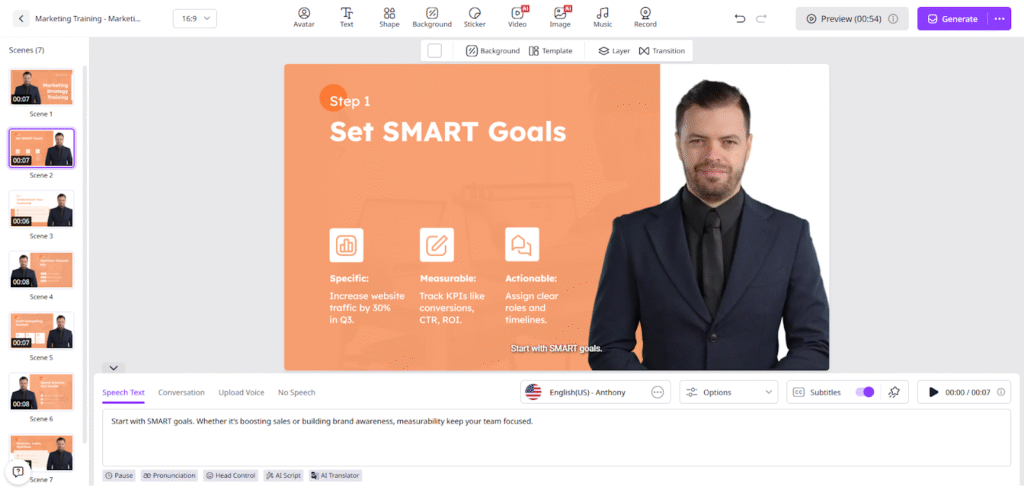1024x490 pixels.
Task: Switch to the Upload Voice tab
Action: (242, 393)
